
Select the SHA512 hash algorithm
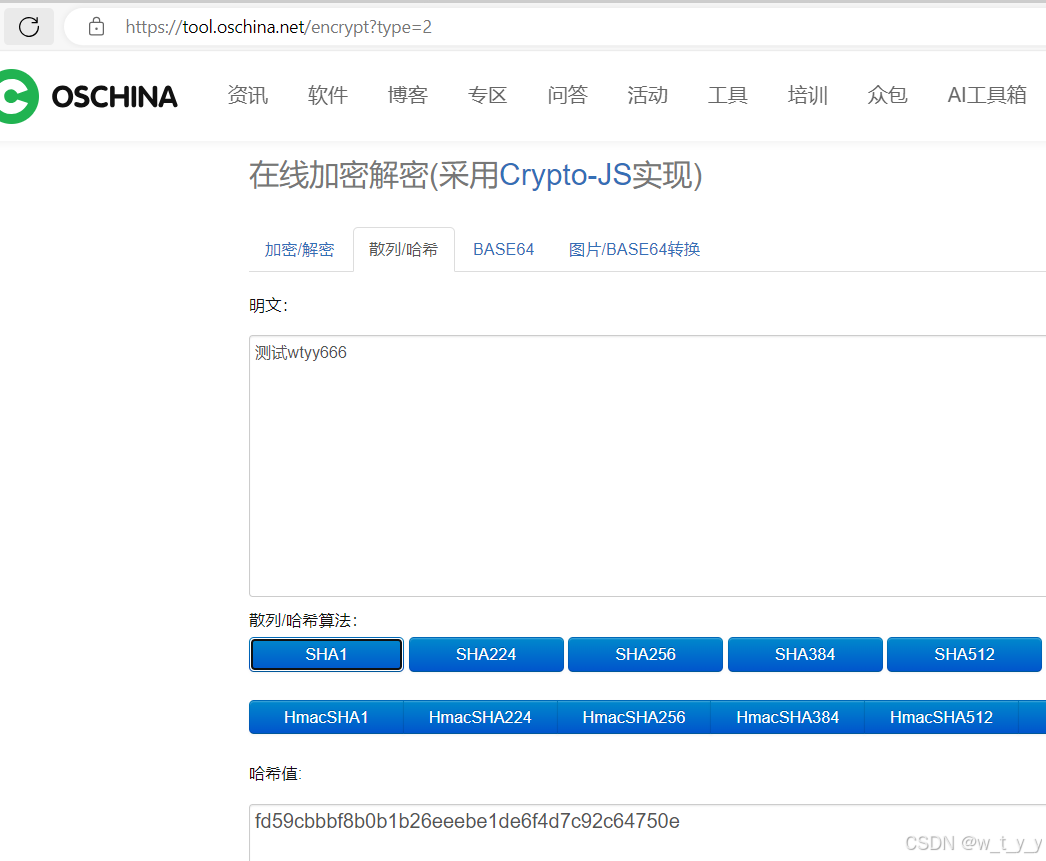(964, 654)
